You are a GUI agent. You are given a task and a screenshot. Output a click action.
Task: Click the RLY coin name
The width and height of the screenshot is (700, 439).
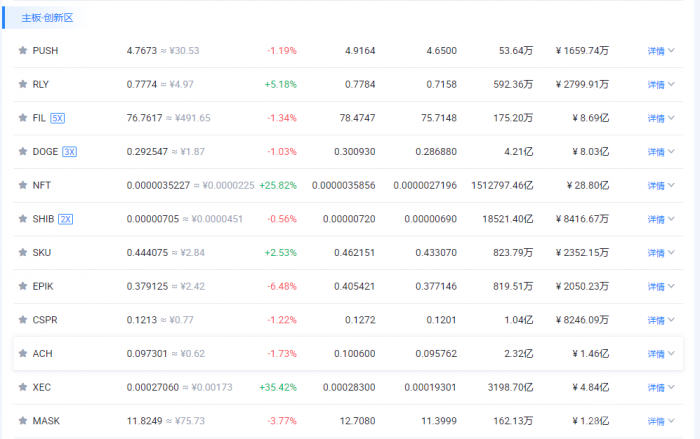pos(41,84)
